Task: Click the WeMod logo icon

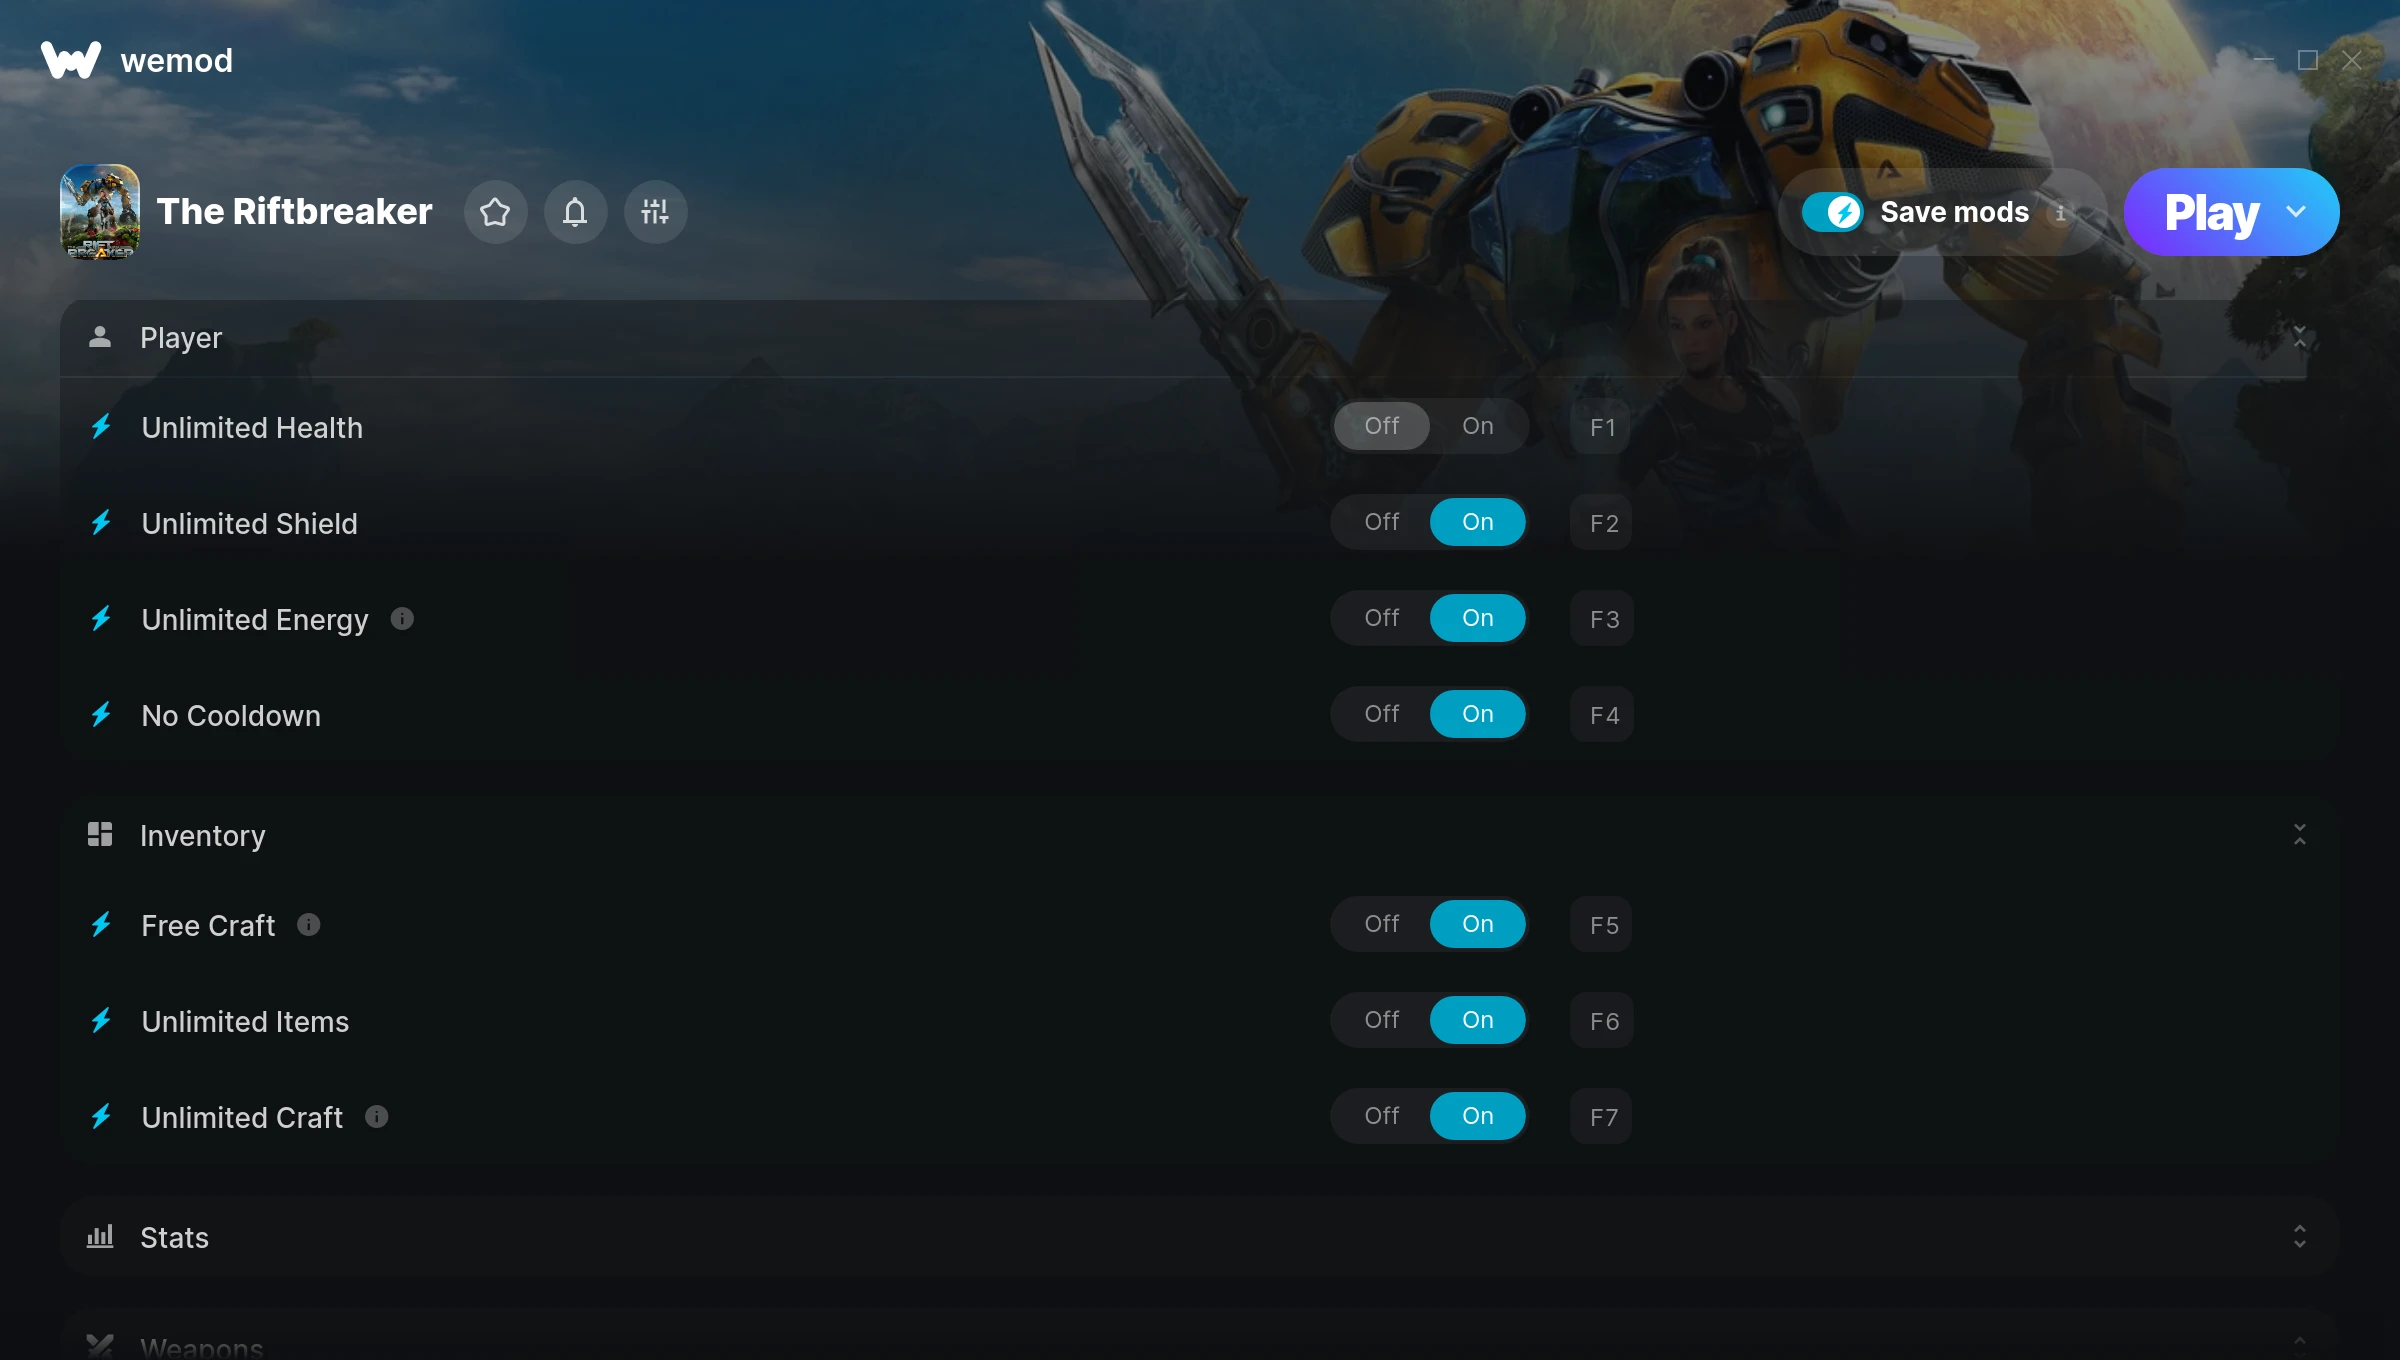Action: 71,60
